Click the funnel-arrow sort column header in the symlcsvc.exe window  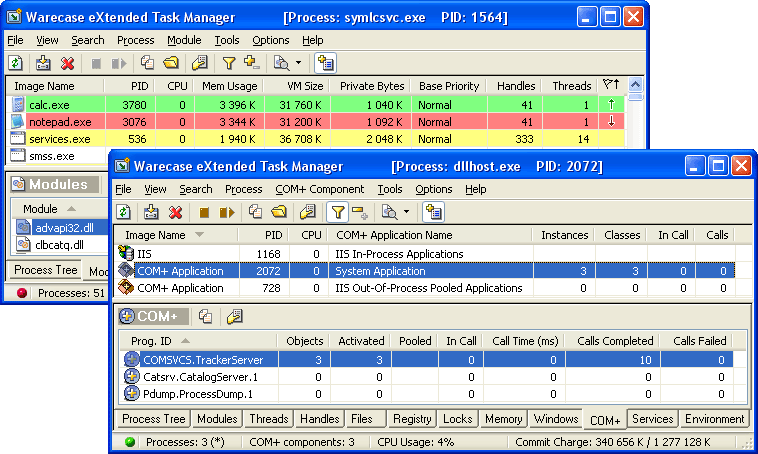point(612,86)
